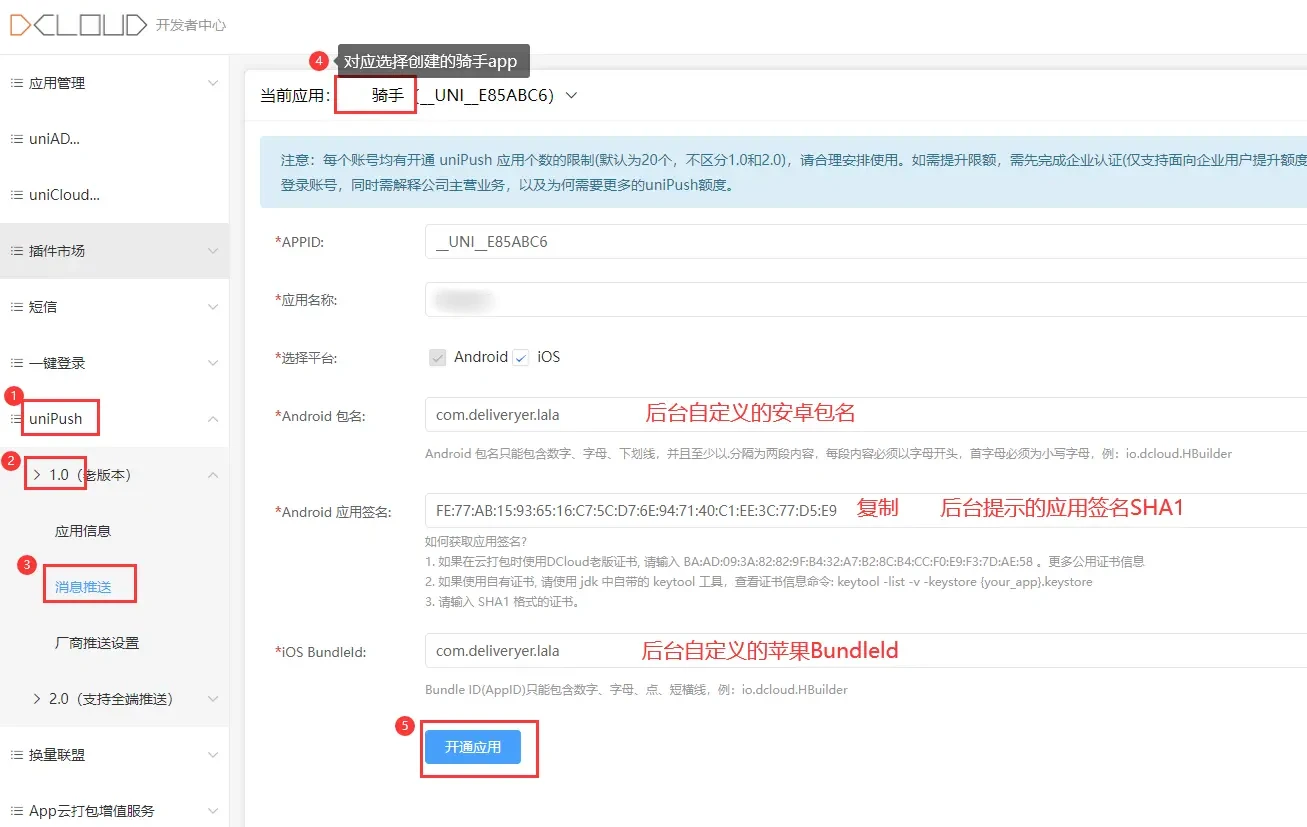The width and height of the screenshot is (1307, 827).
Task: Click the 选择平台 field label
Action: pyautogui.click(x=306, y=358)
